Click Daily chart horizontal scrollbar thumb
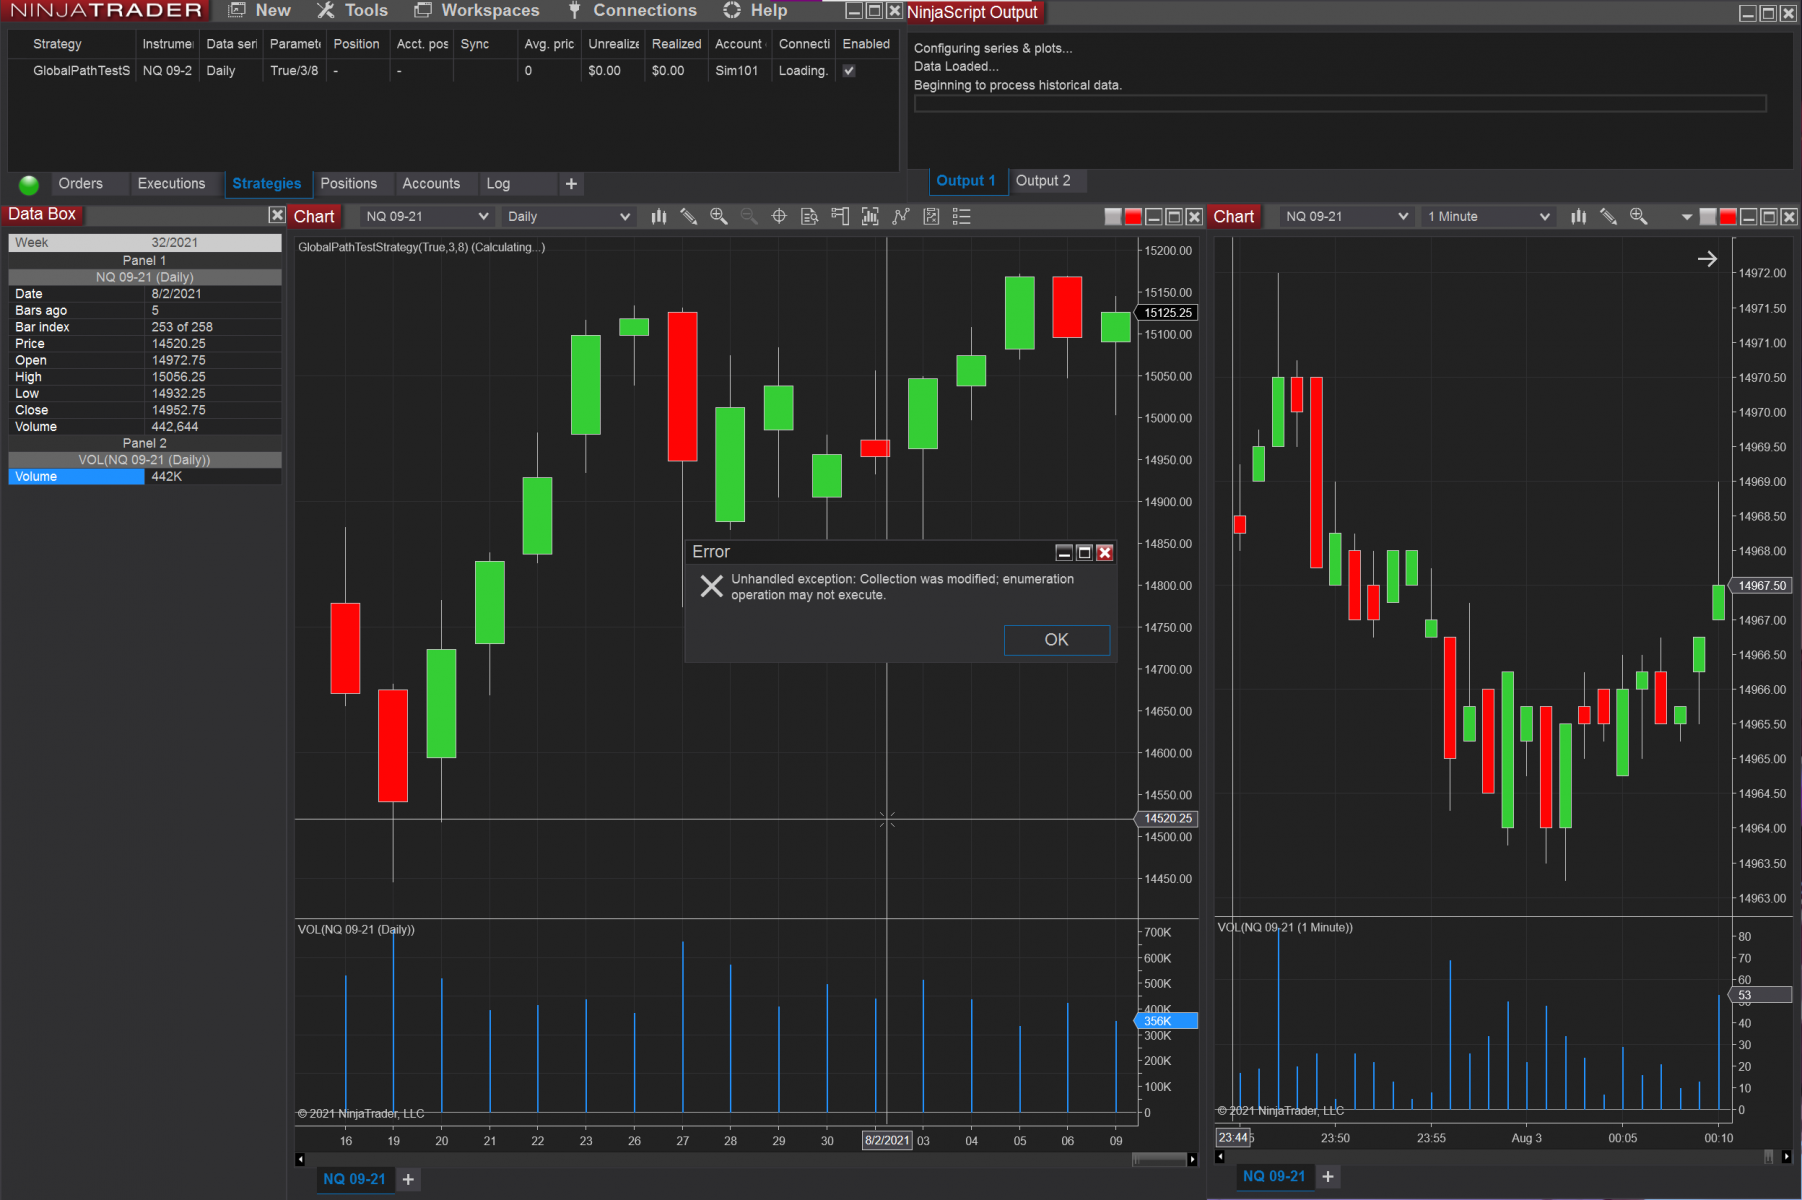Viewport: 1802px width, 1200px height. [x=1159, y=1160]
